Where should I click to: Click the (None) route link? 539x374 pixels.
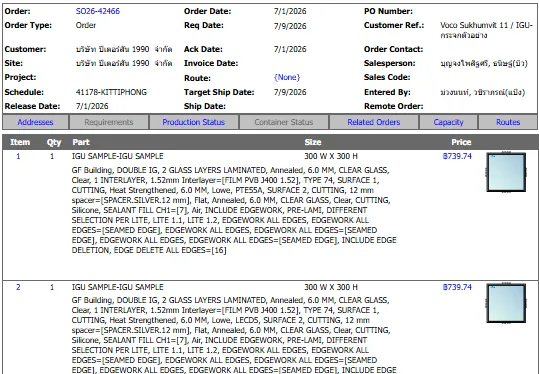[287, 77]
